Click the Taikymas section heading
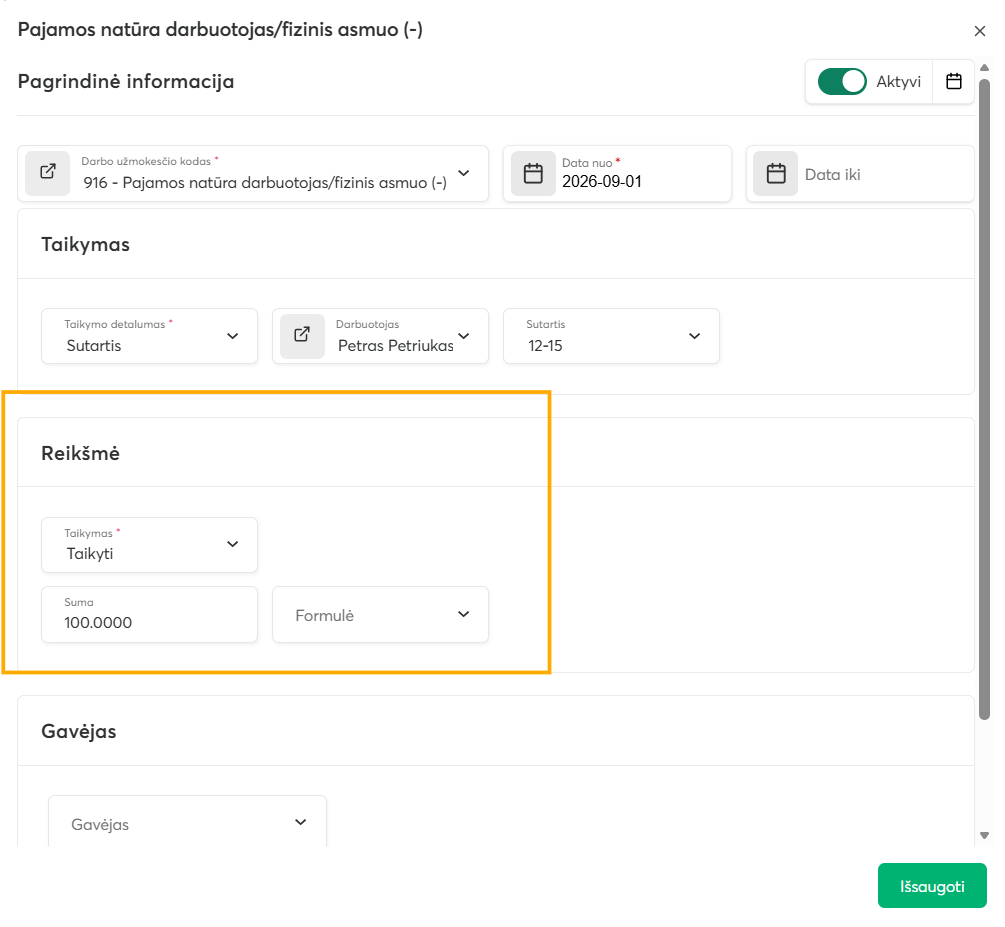 pyautogui.click(x=85, y=244)
